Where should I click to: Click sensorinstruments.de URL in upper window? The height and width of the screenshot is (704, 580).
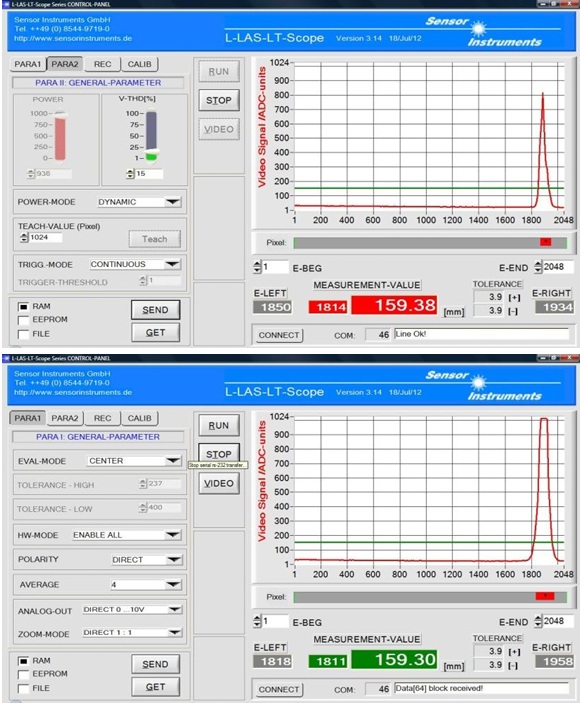pos(73,38)
